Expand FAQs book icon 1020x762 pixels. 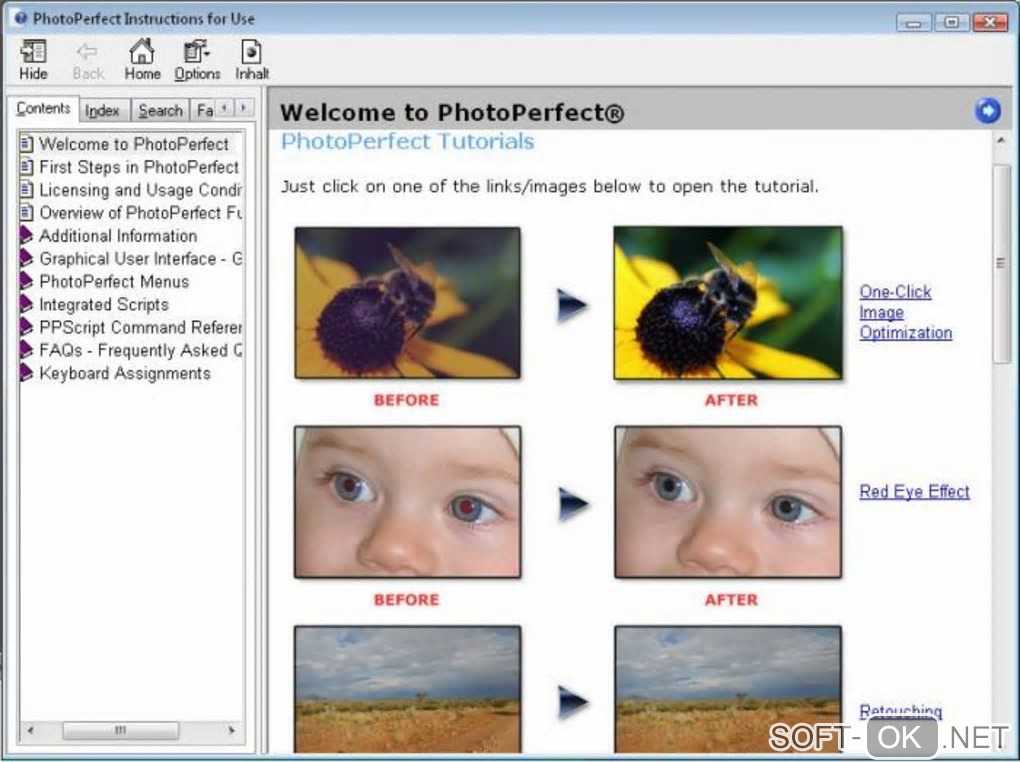[x=26, y=350]
